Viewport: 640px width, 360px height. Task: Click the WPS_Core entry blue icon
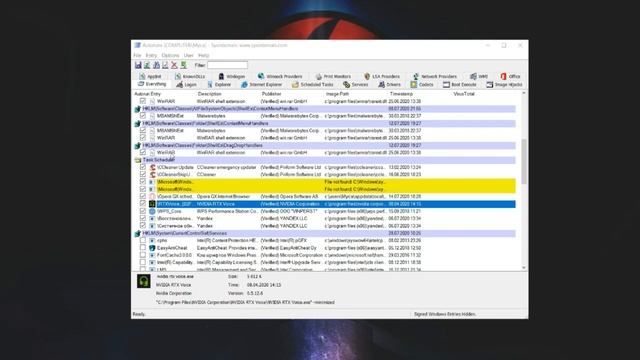click(x=152, y=211)
